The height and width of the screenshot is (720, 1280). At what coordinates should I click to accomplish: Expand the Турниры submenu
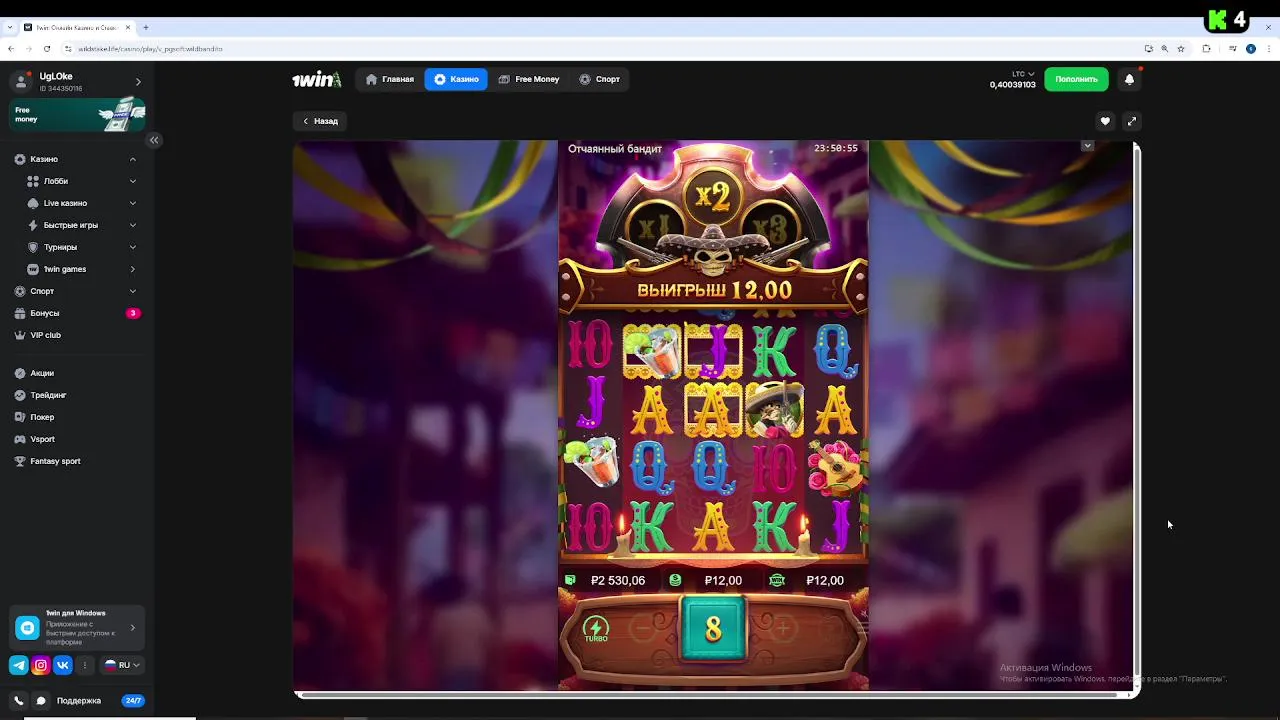tap(133, 247)
